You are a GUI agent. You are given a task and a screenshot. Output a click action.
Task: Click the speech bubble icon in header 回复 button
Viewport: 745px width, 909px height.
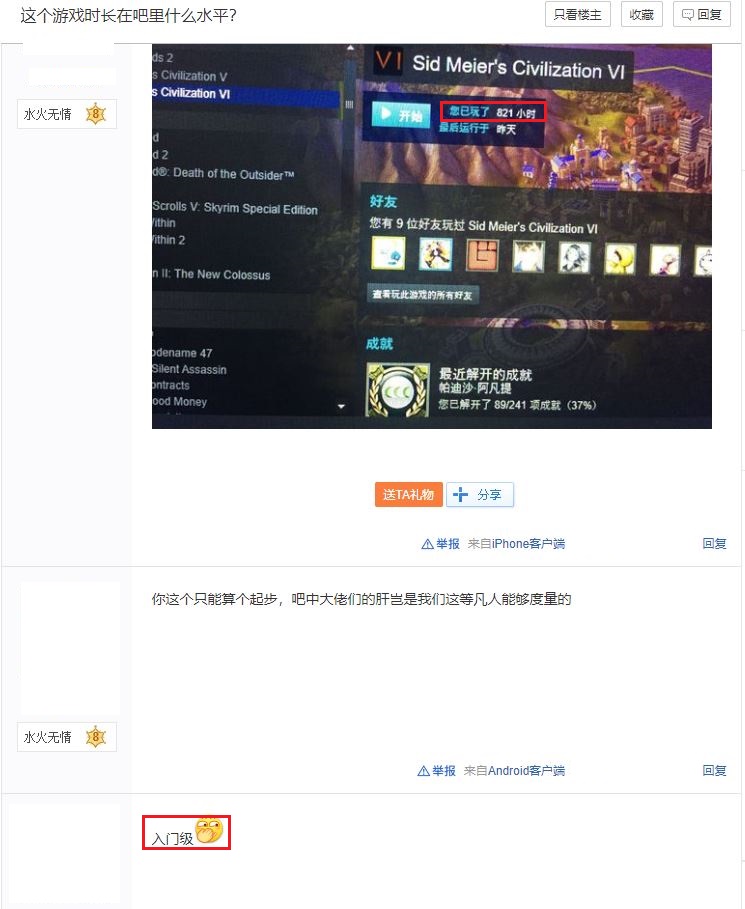687,14
